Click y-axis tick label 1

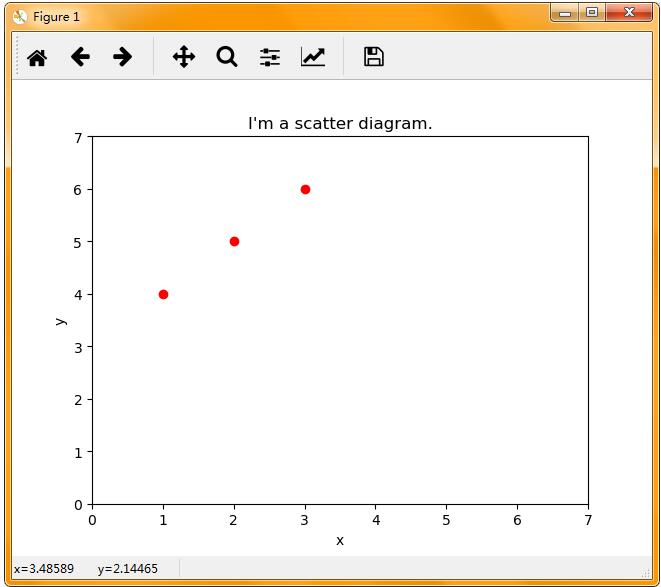[78, 453]
